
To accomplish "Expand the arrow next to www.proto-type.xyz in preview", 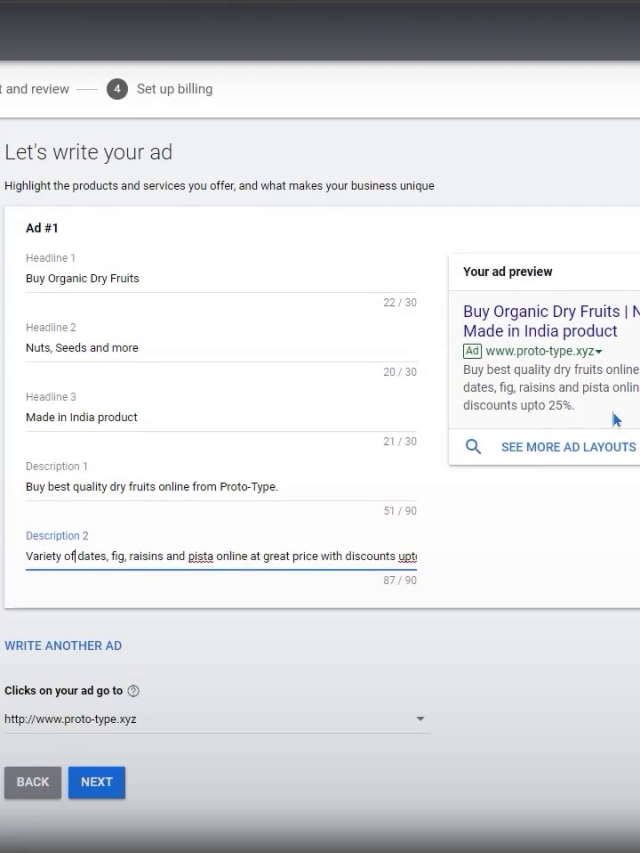I will tap(599, 352).
